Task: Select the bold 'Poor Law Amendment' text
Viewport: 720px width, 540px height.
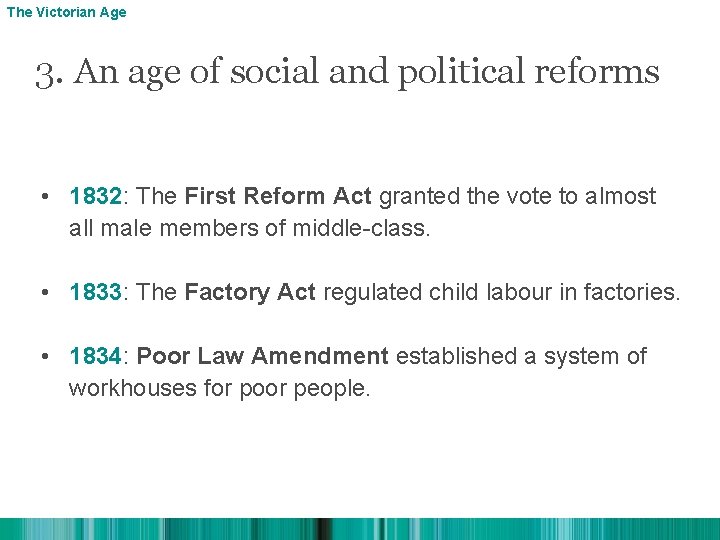Action: tap(262, 356)
